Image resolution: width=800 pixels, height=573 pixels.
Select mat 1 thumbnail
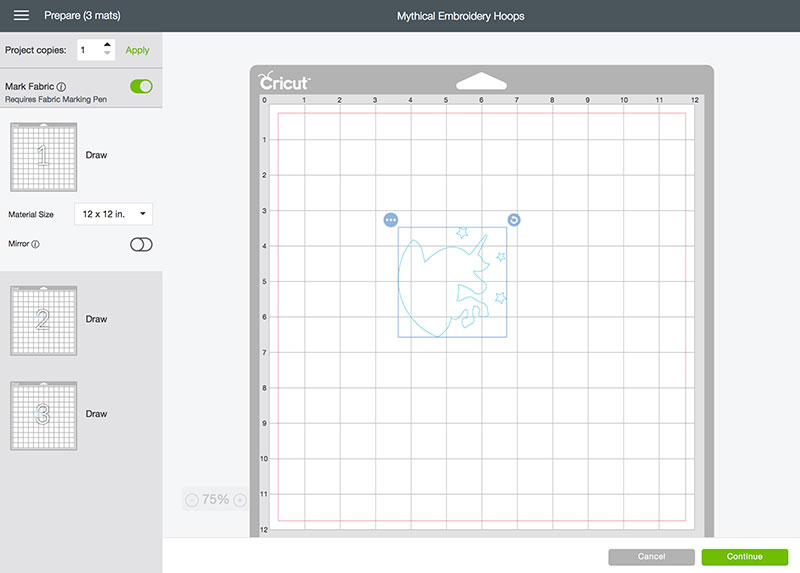[x=44, y=157]
